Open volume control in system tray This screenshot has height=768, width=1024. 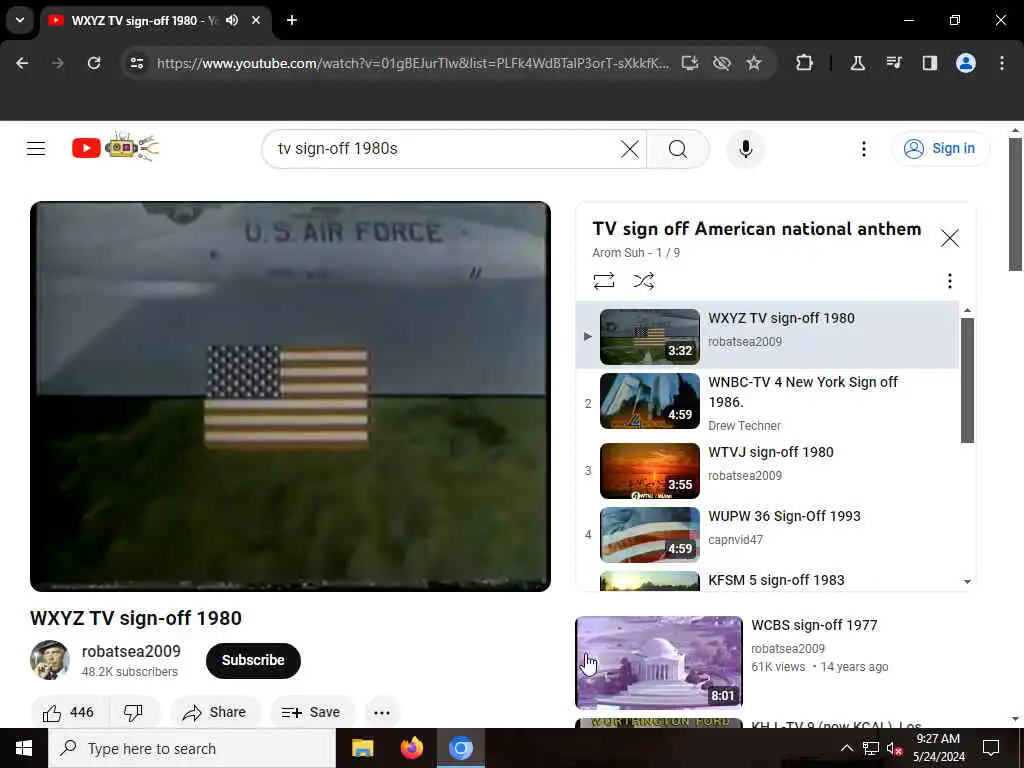tap(893, 748)
